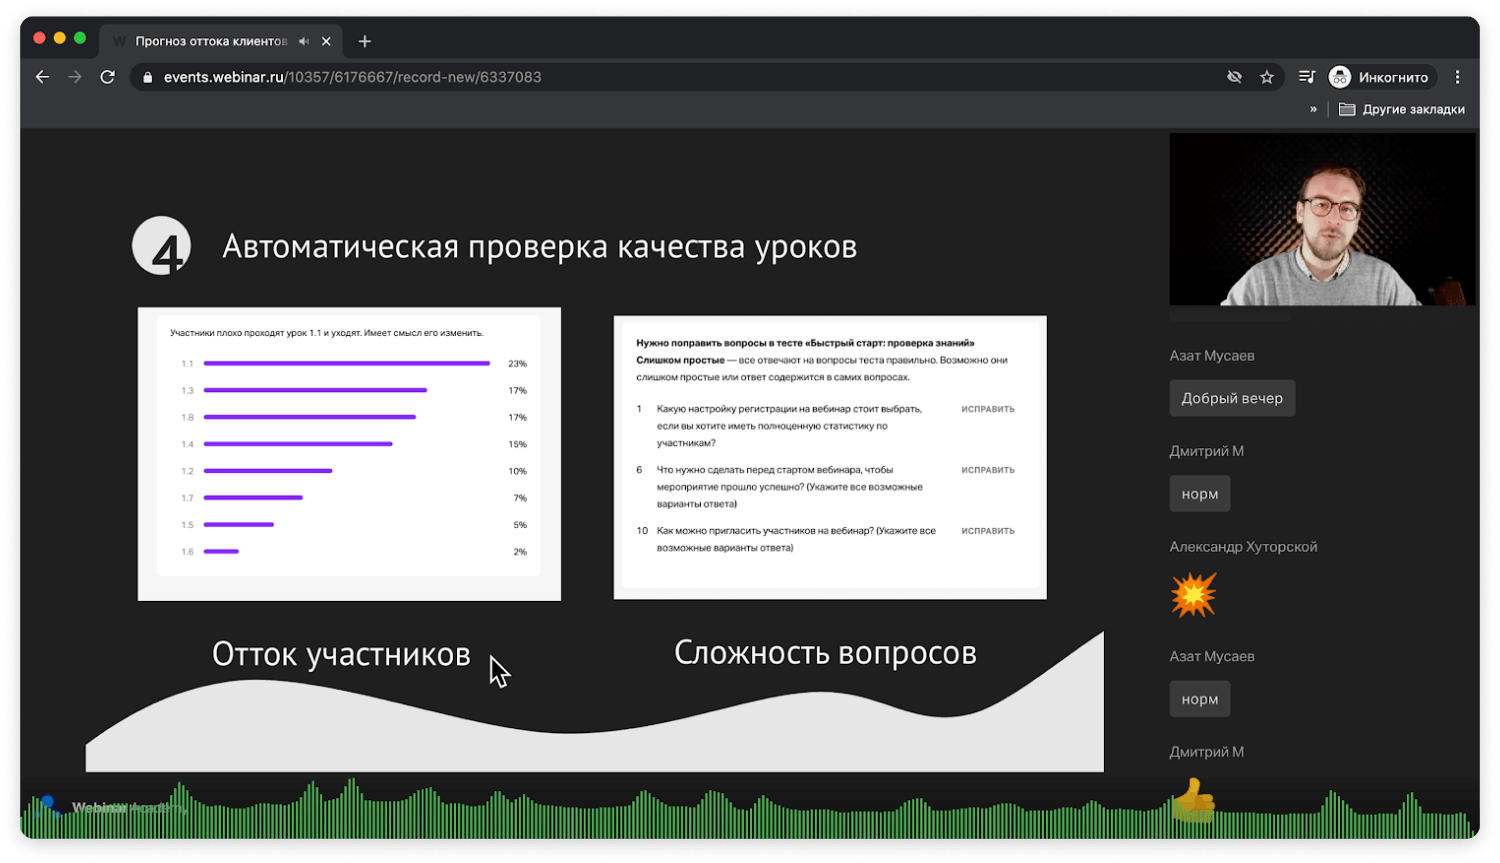Close the Прогноз оттока клиентов tab

point(326,41)
